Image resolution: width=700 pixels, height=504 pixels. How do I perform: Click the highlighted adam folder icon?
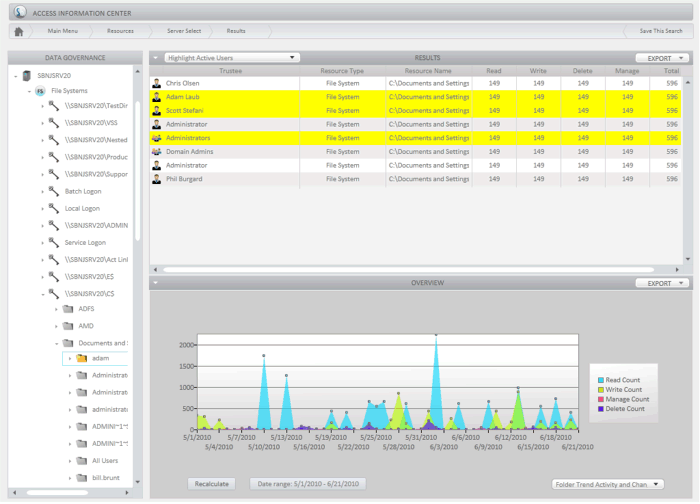click(82, 358)
